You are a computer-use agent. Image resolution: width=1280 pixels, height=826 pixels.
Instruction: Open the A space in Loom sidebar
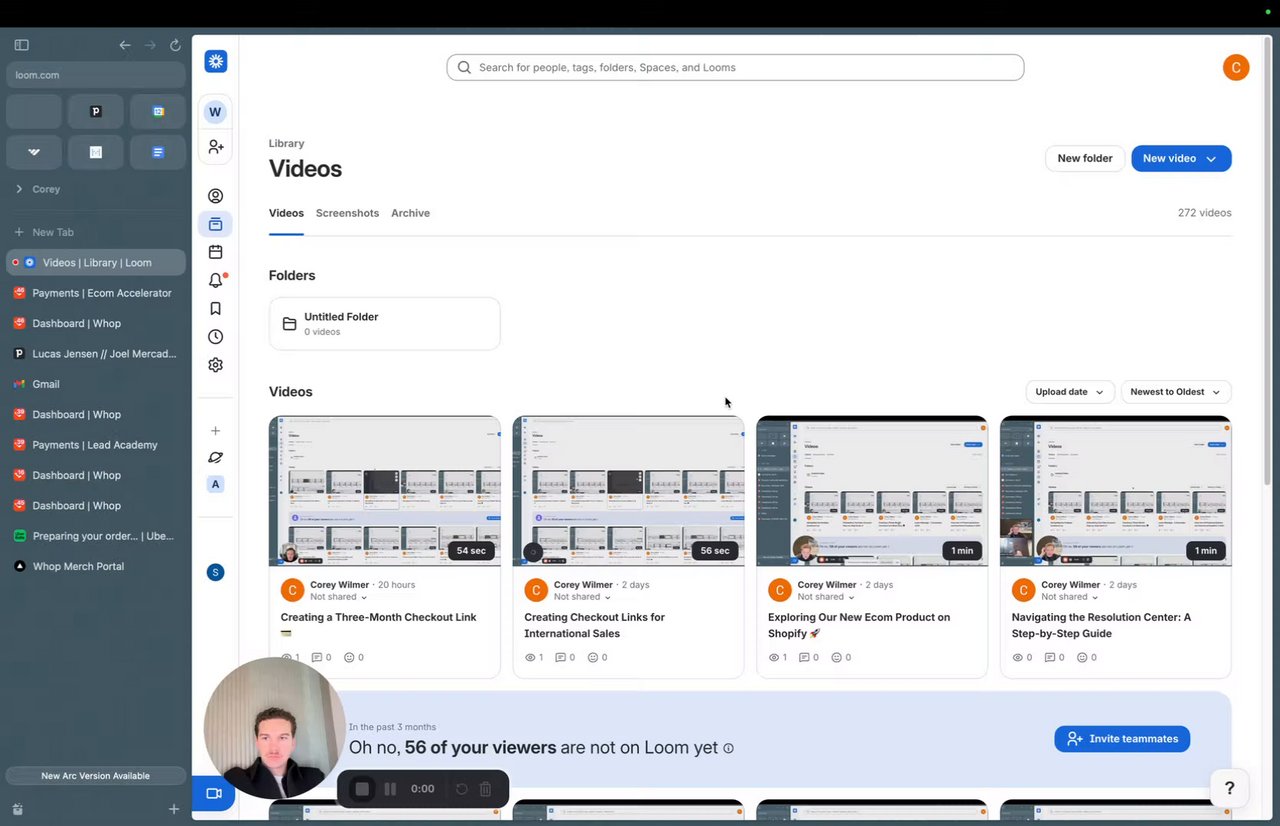click(x=215, y=484)
